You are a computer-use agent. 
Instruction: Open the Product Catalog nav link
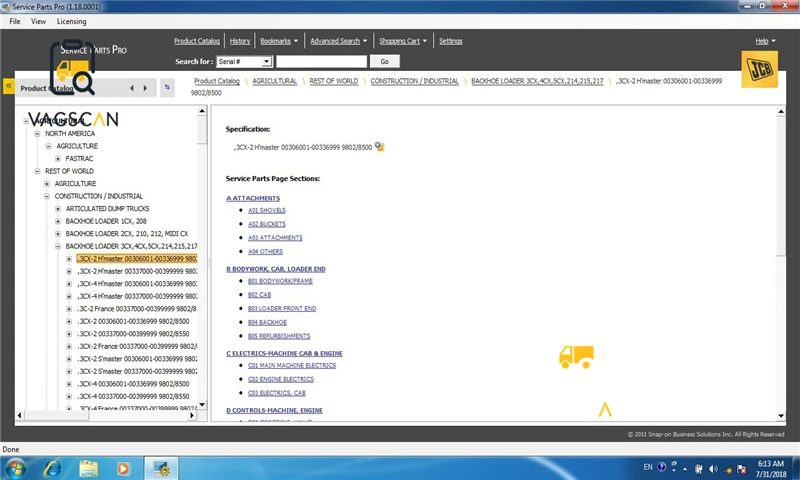197,41
